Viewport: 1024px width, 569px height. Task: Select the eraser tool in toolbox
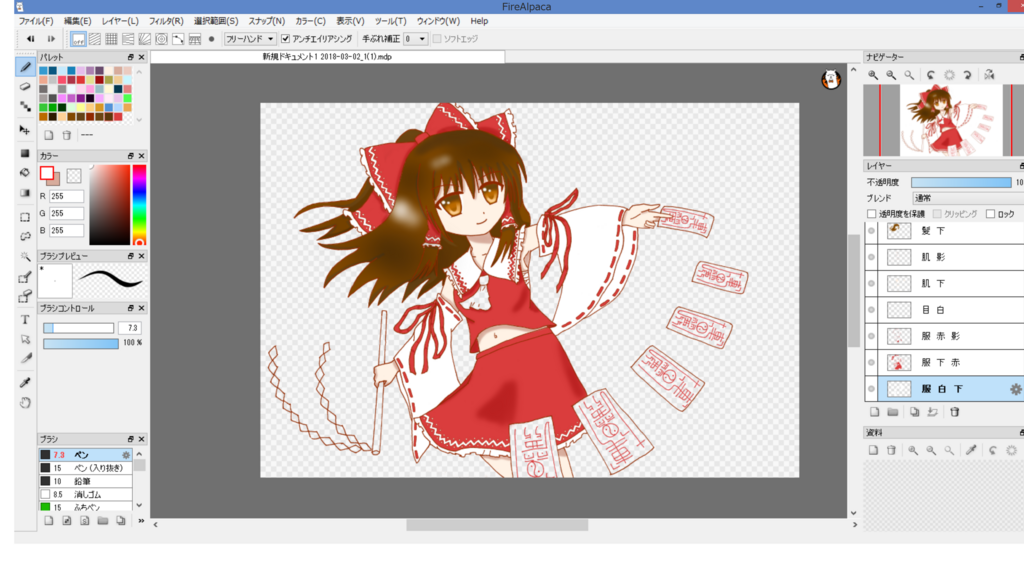tap(25, 86)
